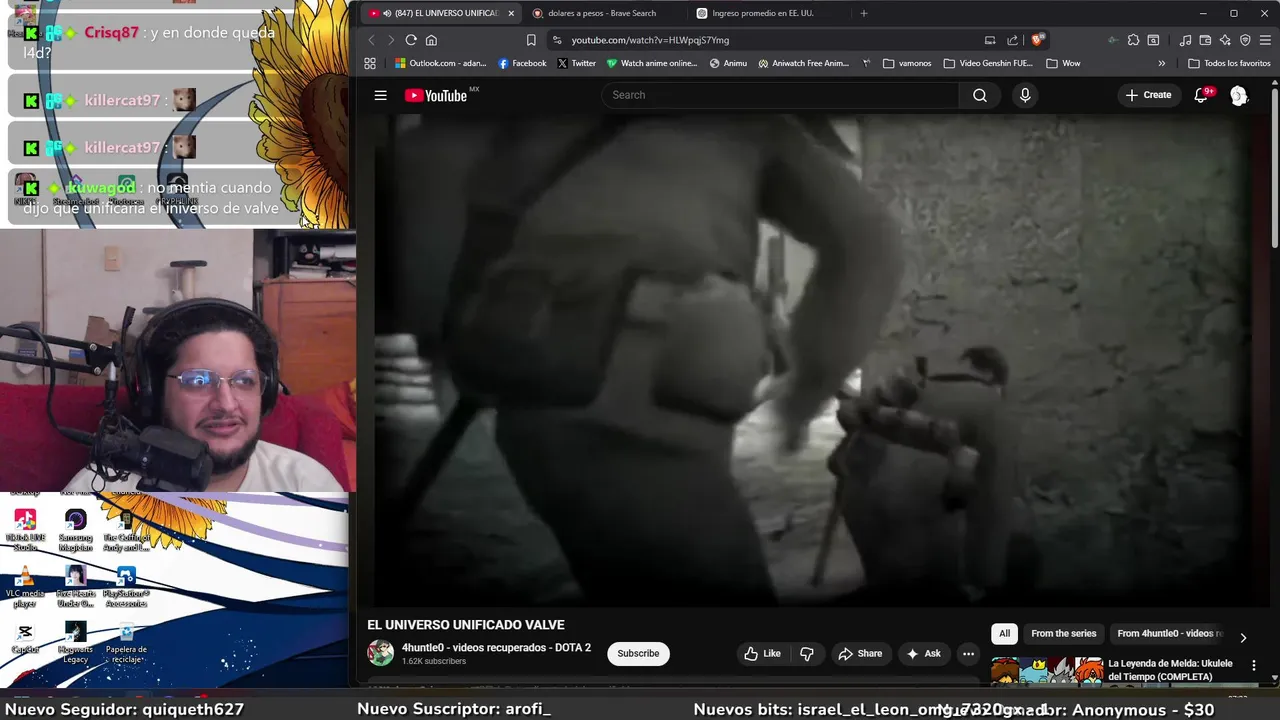The height and width of the screenshot is (720, 1280).
Task: Open the Watch anime online bookmark
Action: coord(652,63)
